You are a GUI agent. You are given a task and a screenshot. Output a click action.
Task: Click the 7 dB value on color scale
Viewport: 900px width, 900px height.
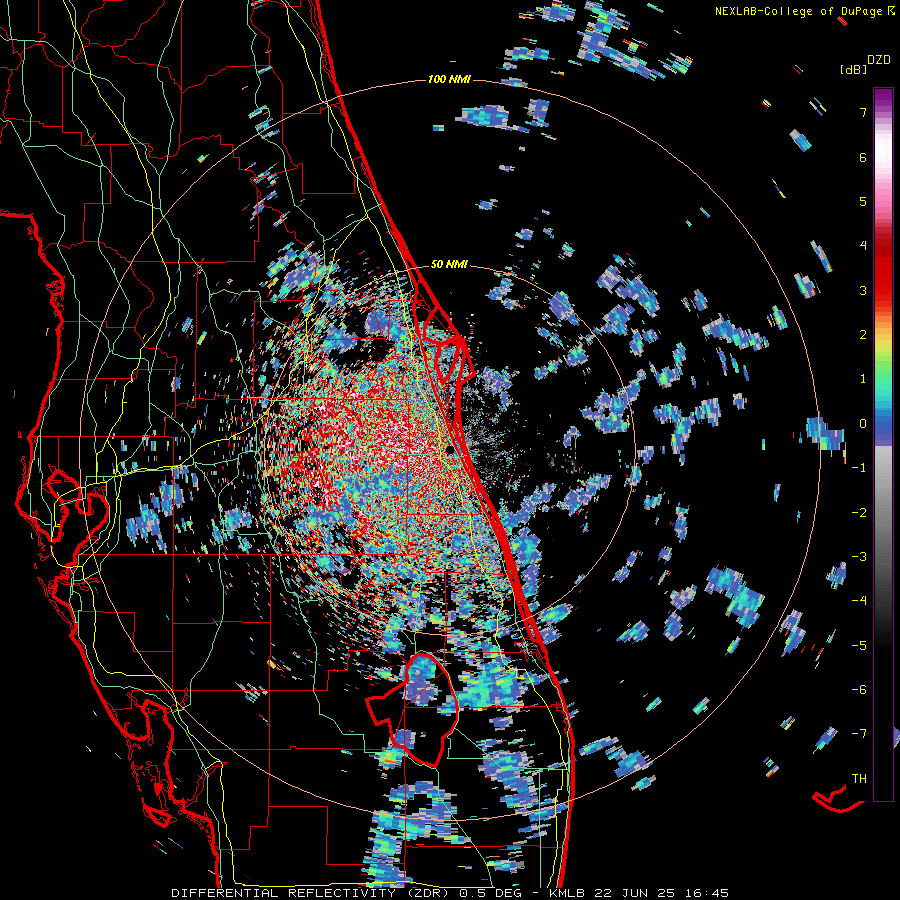pyautogui.click(x=863, y=112)
